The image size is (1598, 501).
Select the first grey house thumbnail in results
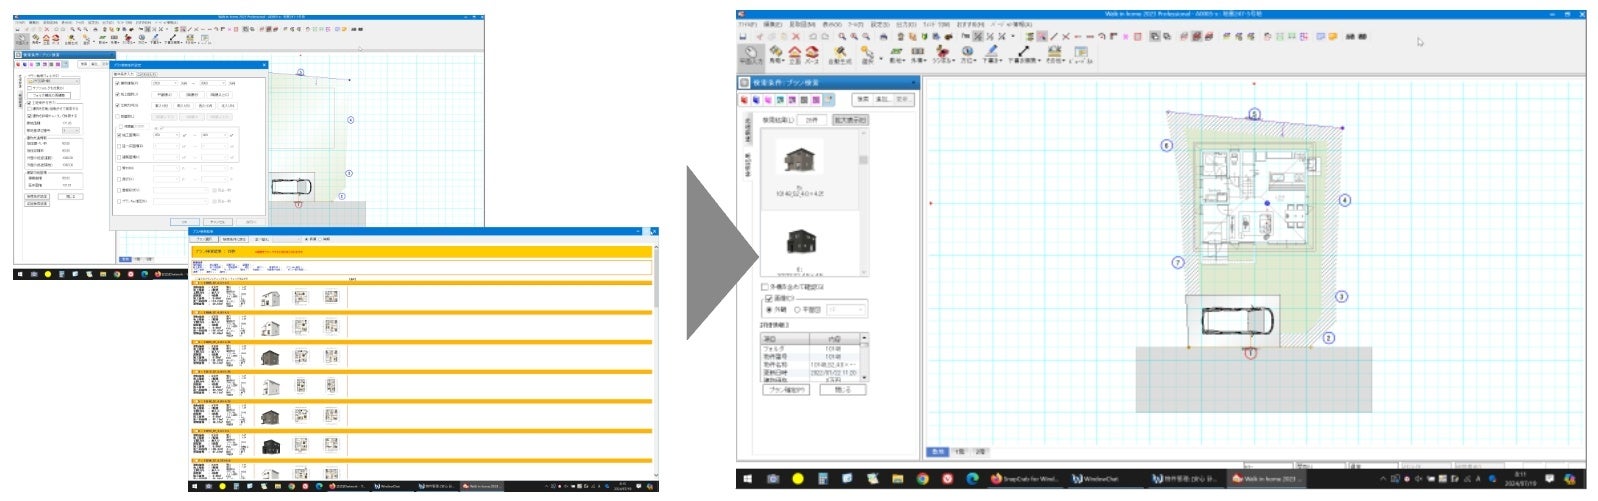(x=798, y=158)
